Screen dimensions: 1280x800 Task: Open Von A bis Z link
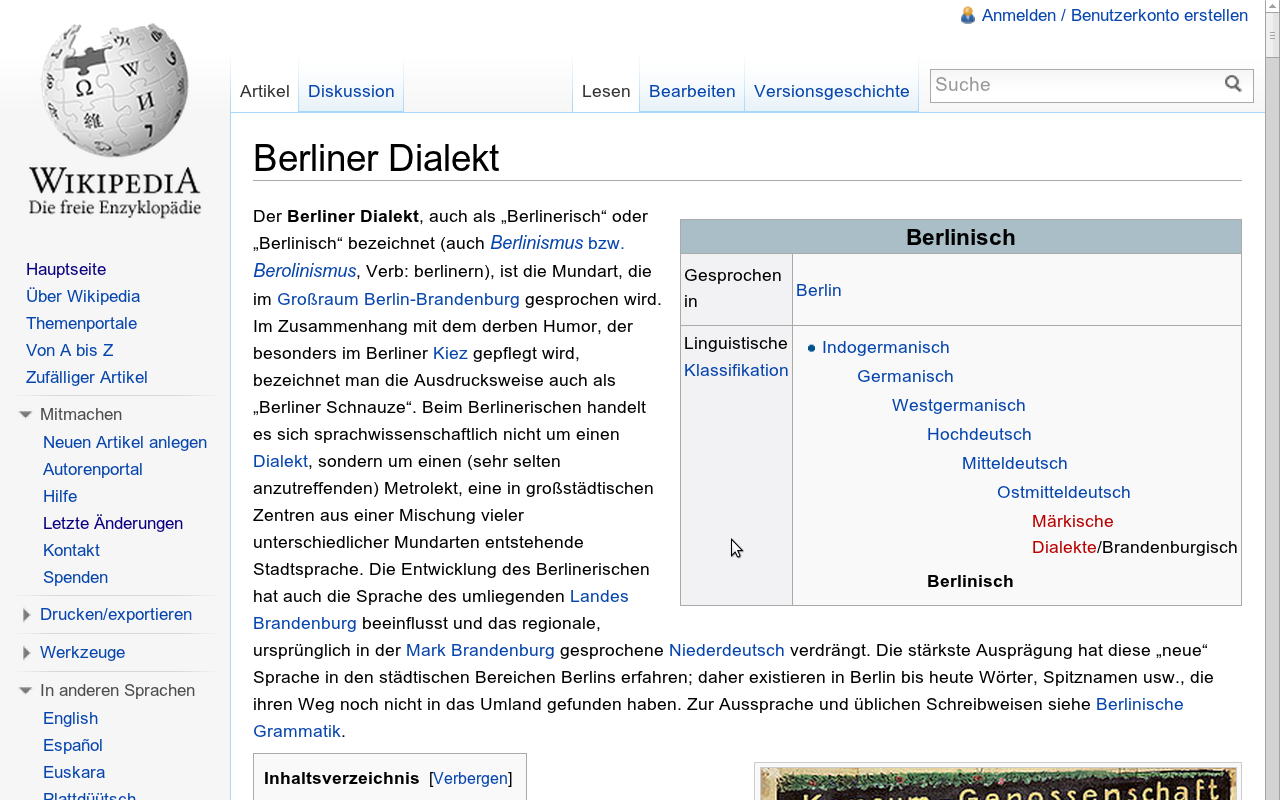click(70, 350)
